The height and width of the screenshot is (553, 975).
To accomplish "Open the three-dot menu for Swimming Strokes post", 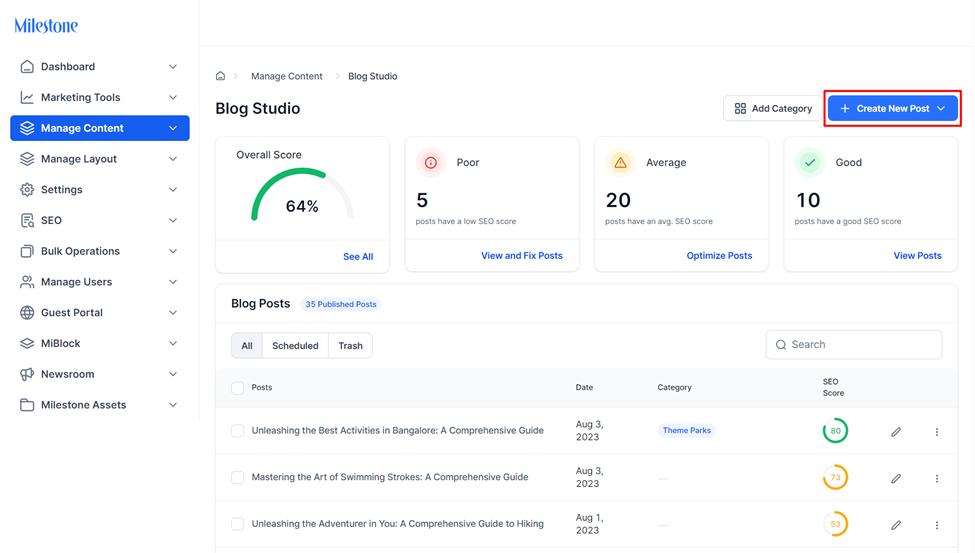I will [936, 478].
